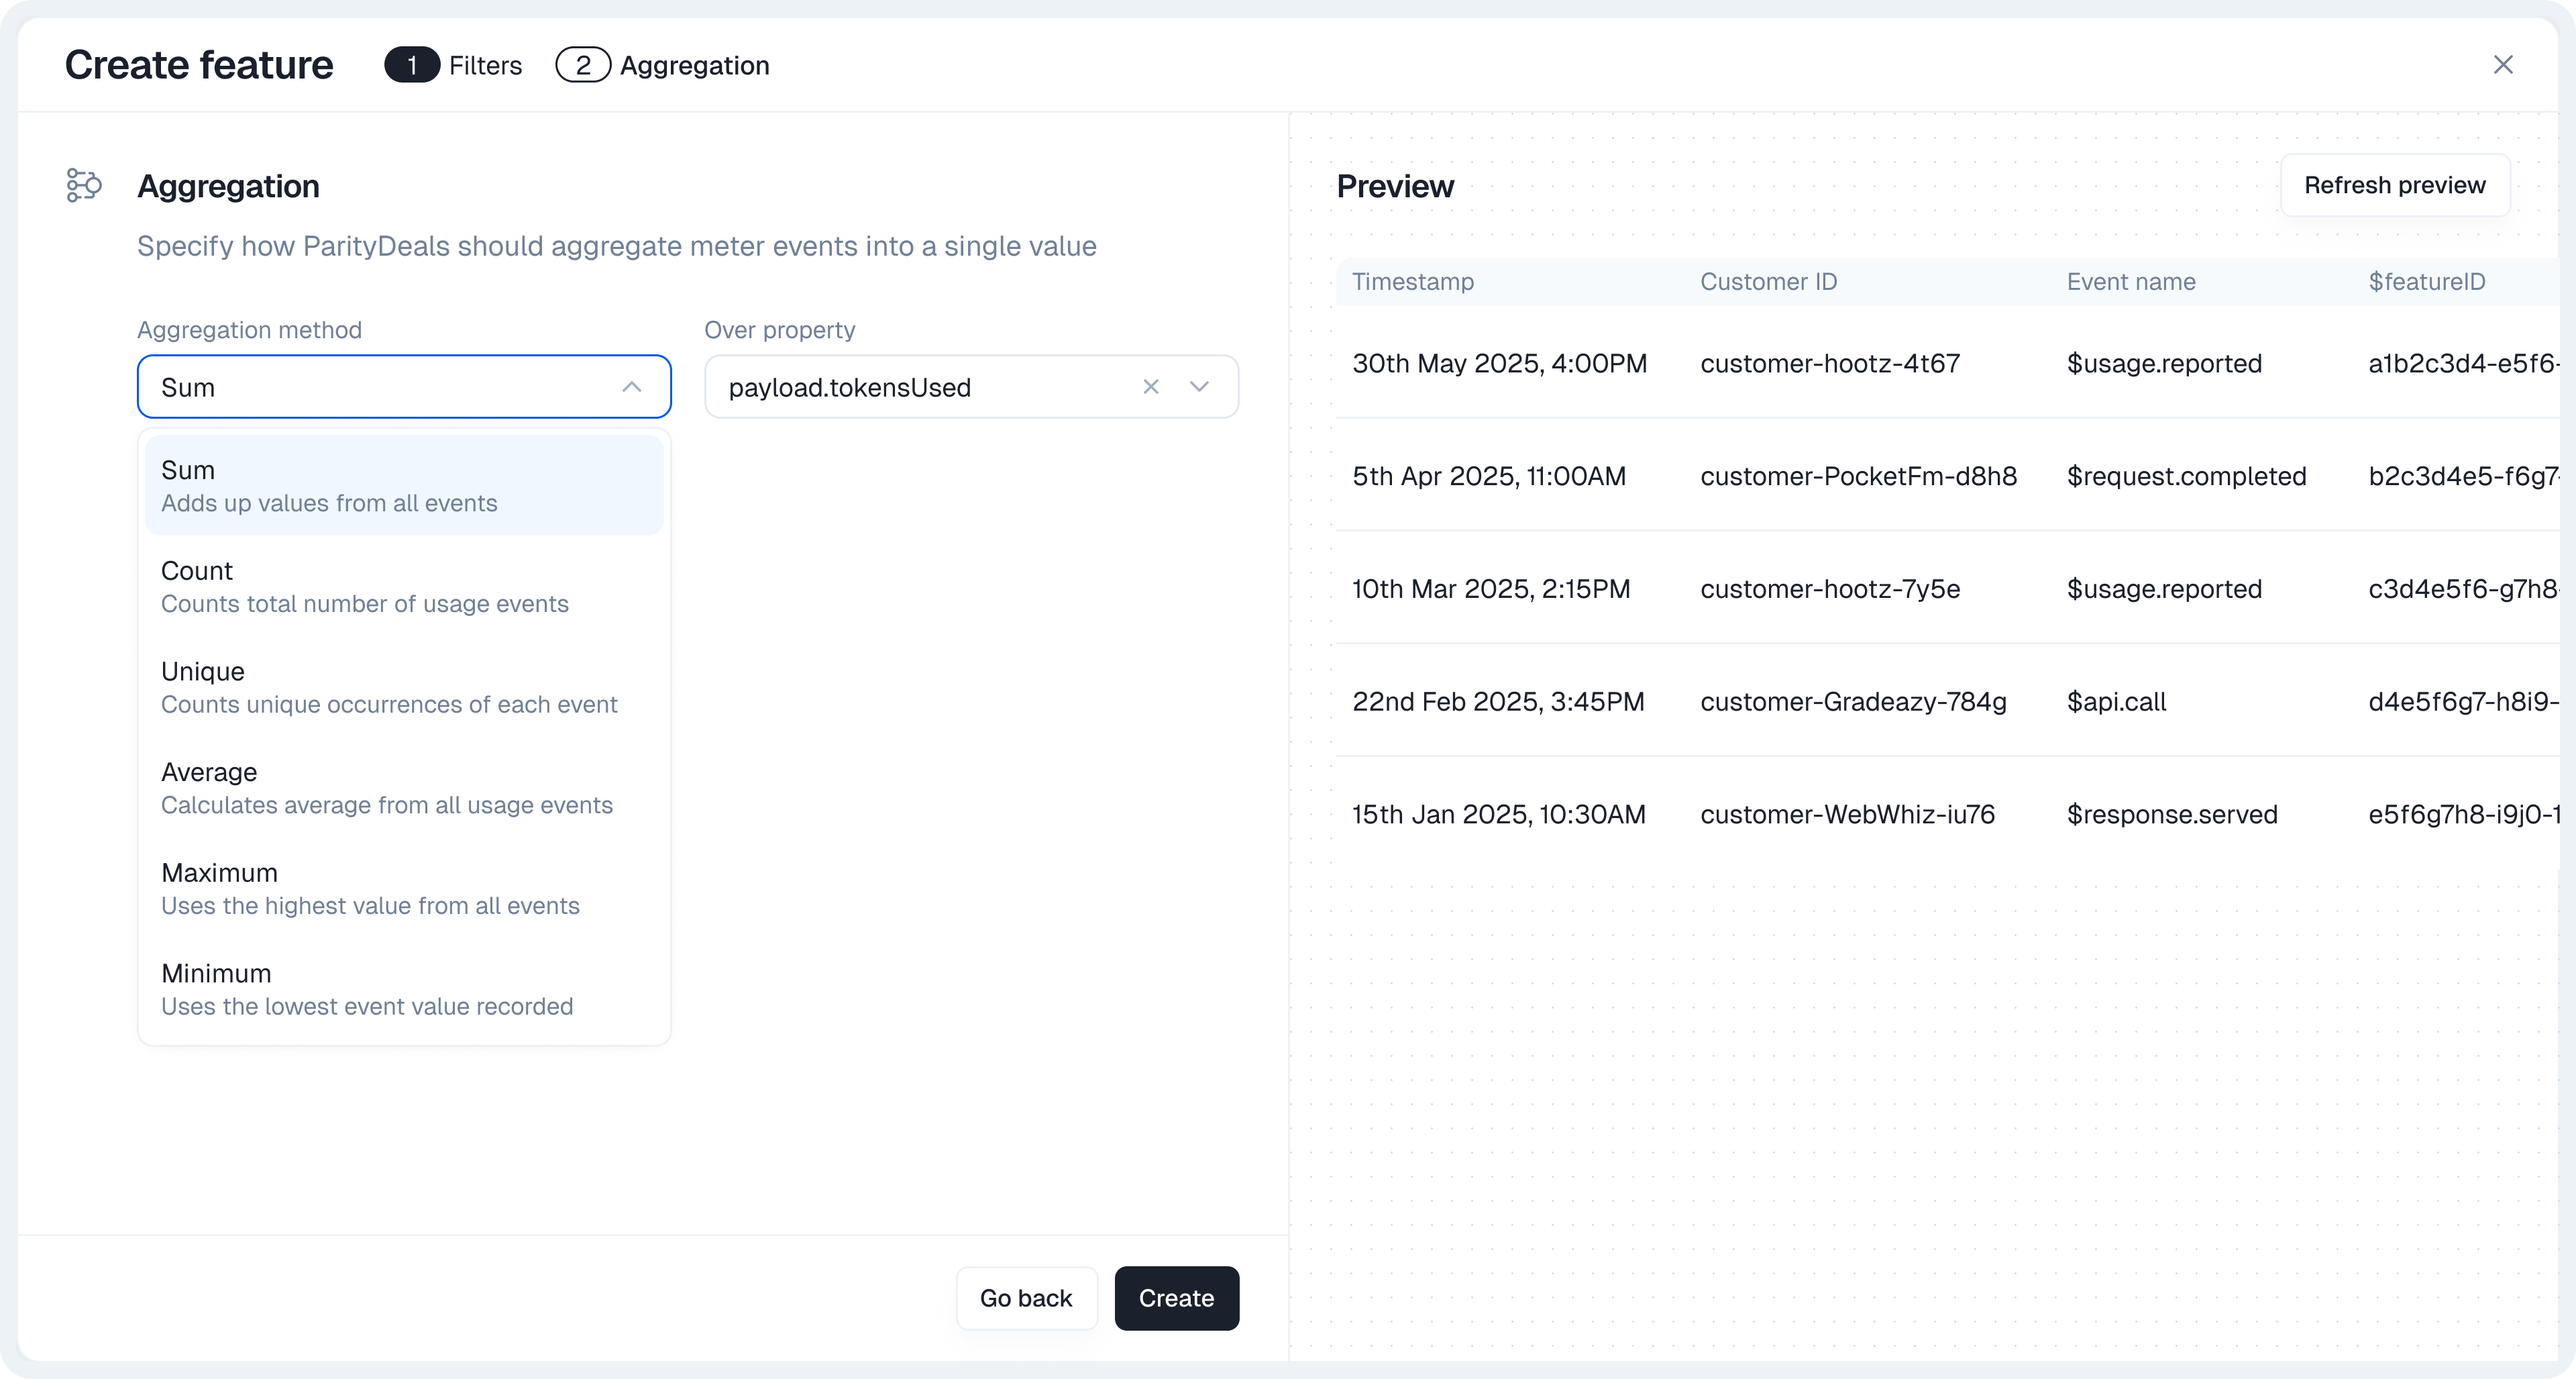The width and height of the screenshot is (2576, 1379).
Task: Click the Aggregation section workflow icon
Action: (84, 185)
